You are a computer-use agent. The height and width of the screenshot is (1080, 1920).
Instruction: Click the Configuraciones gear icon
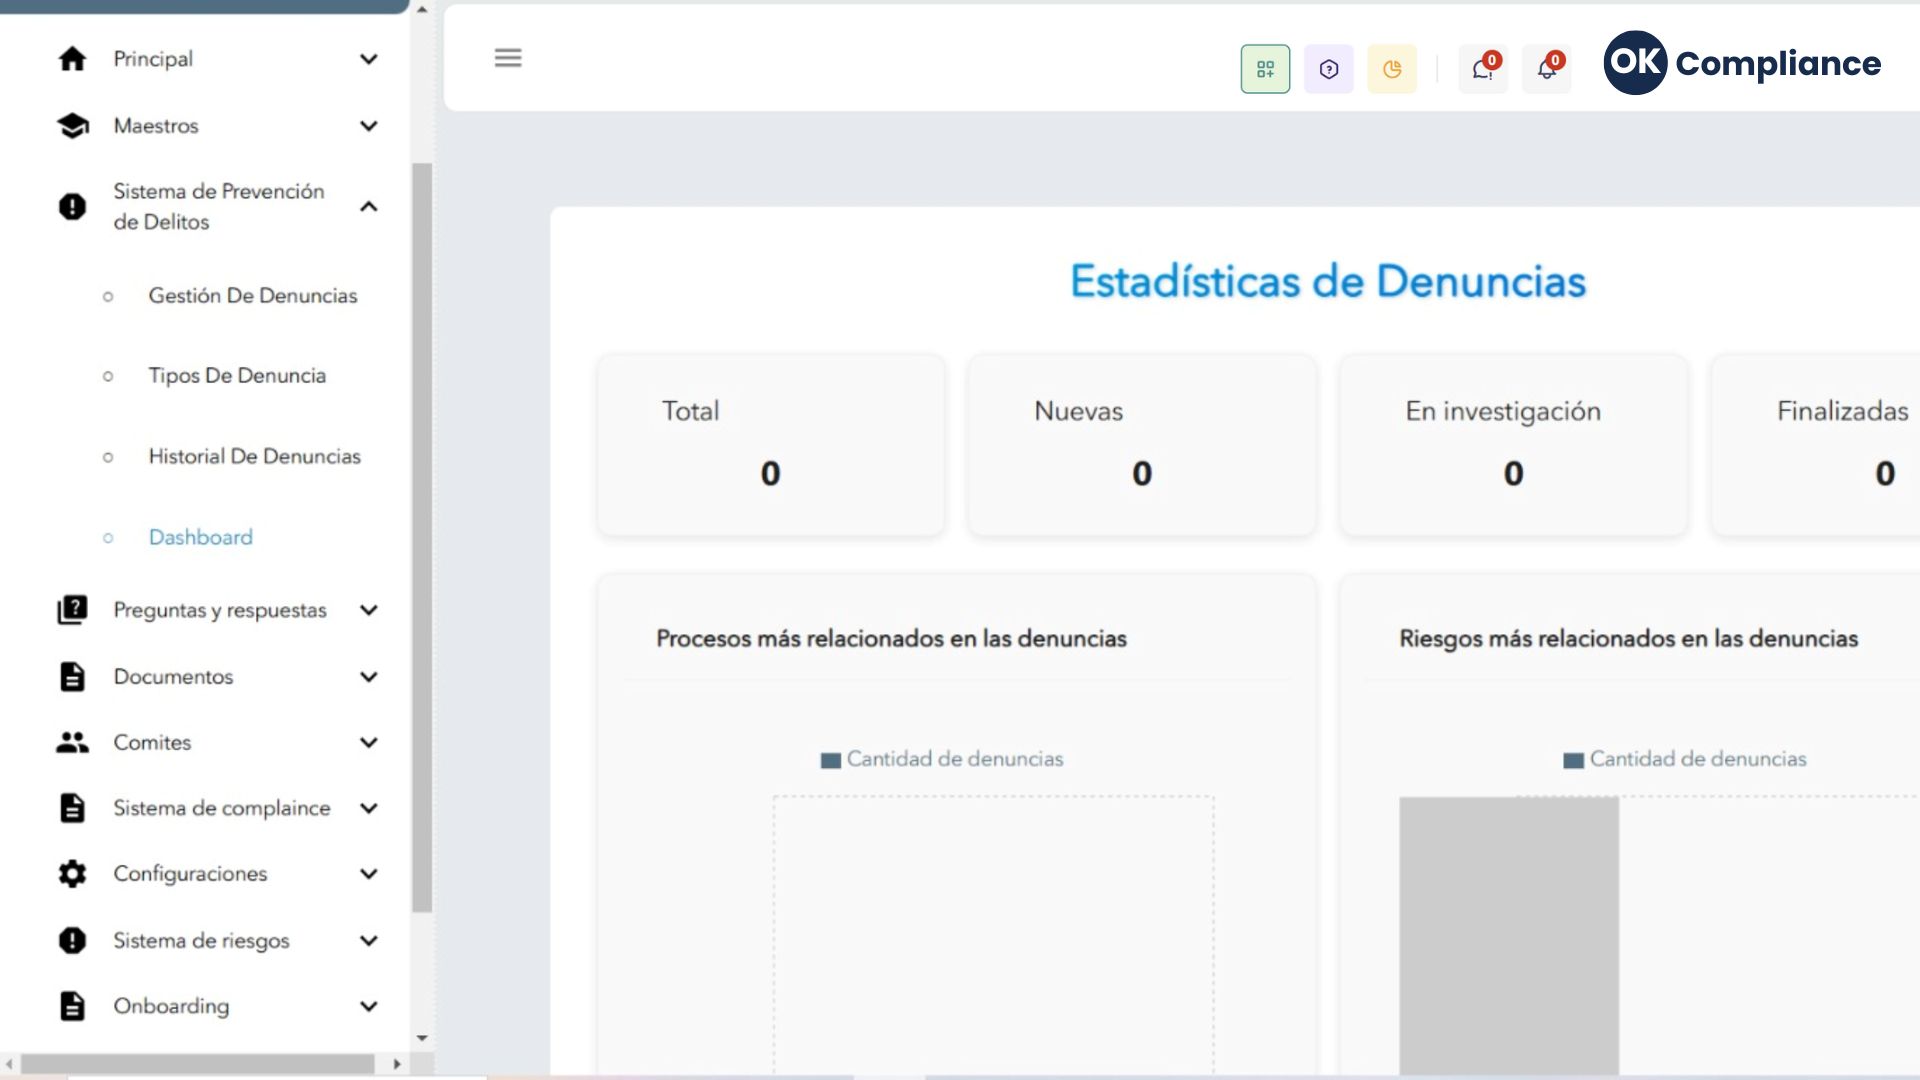pyautogui.click(x=72, y=874)
